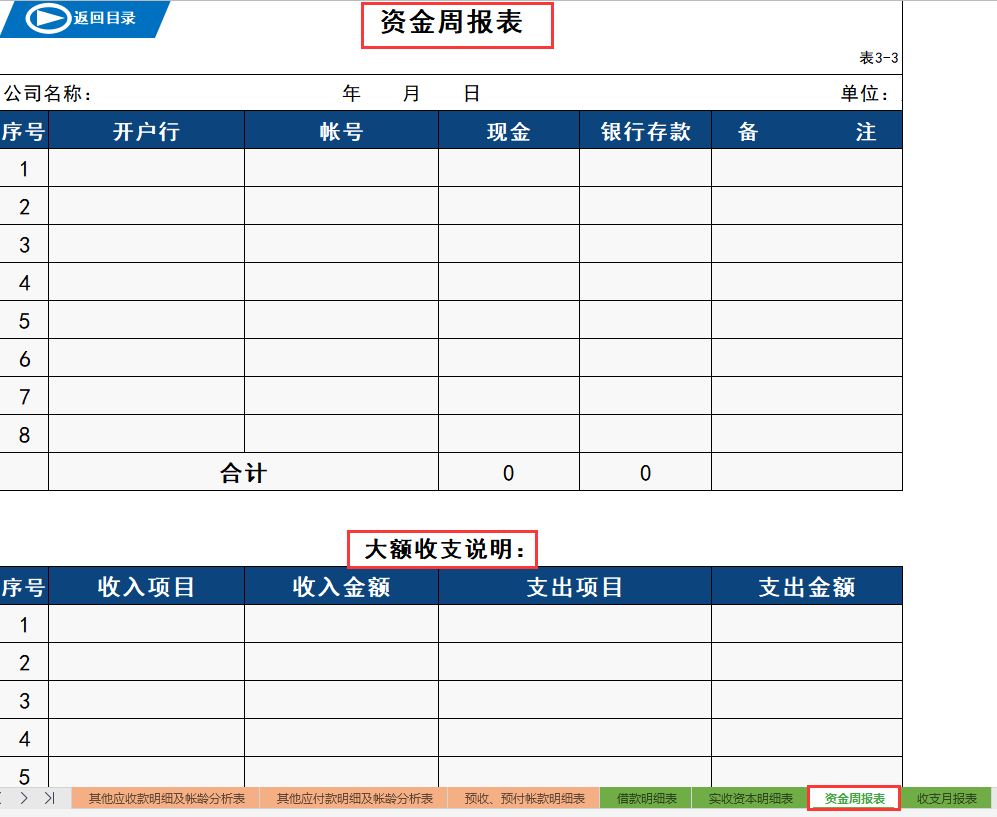Click the 银行存款 total cell showing 0

click(645, 472)
